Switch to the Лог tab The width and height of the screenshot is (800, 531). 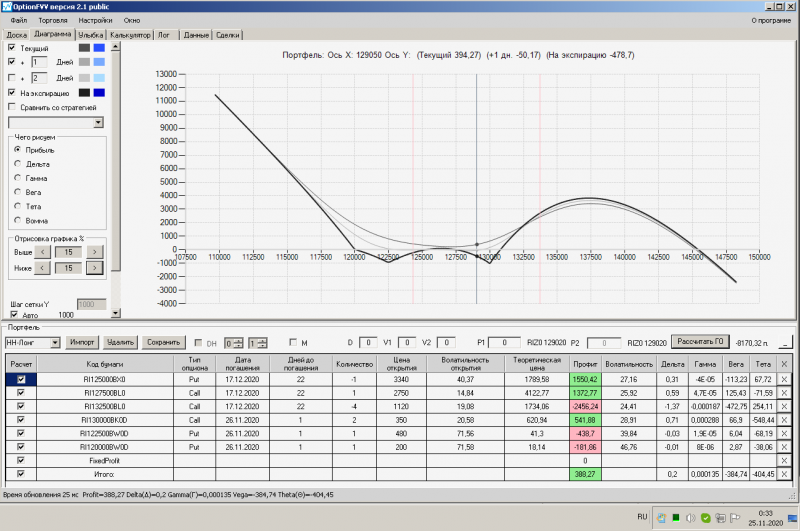pyautogui.click(x=164, y=35)
